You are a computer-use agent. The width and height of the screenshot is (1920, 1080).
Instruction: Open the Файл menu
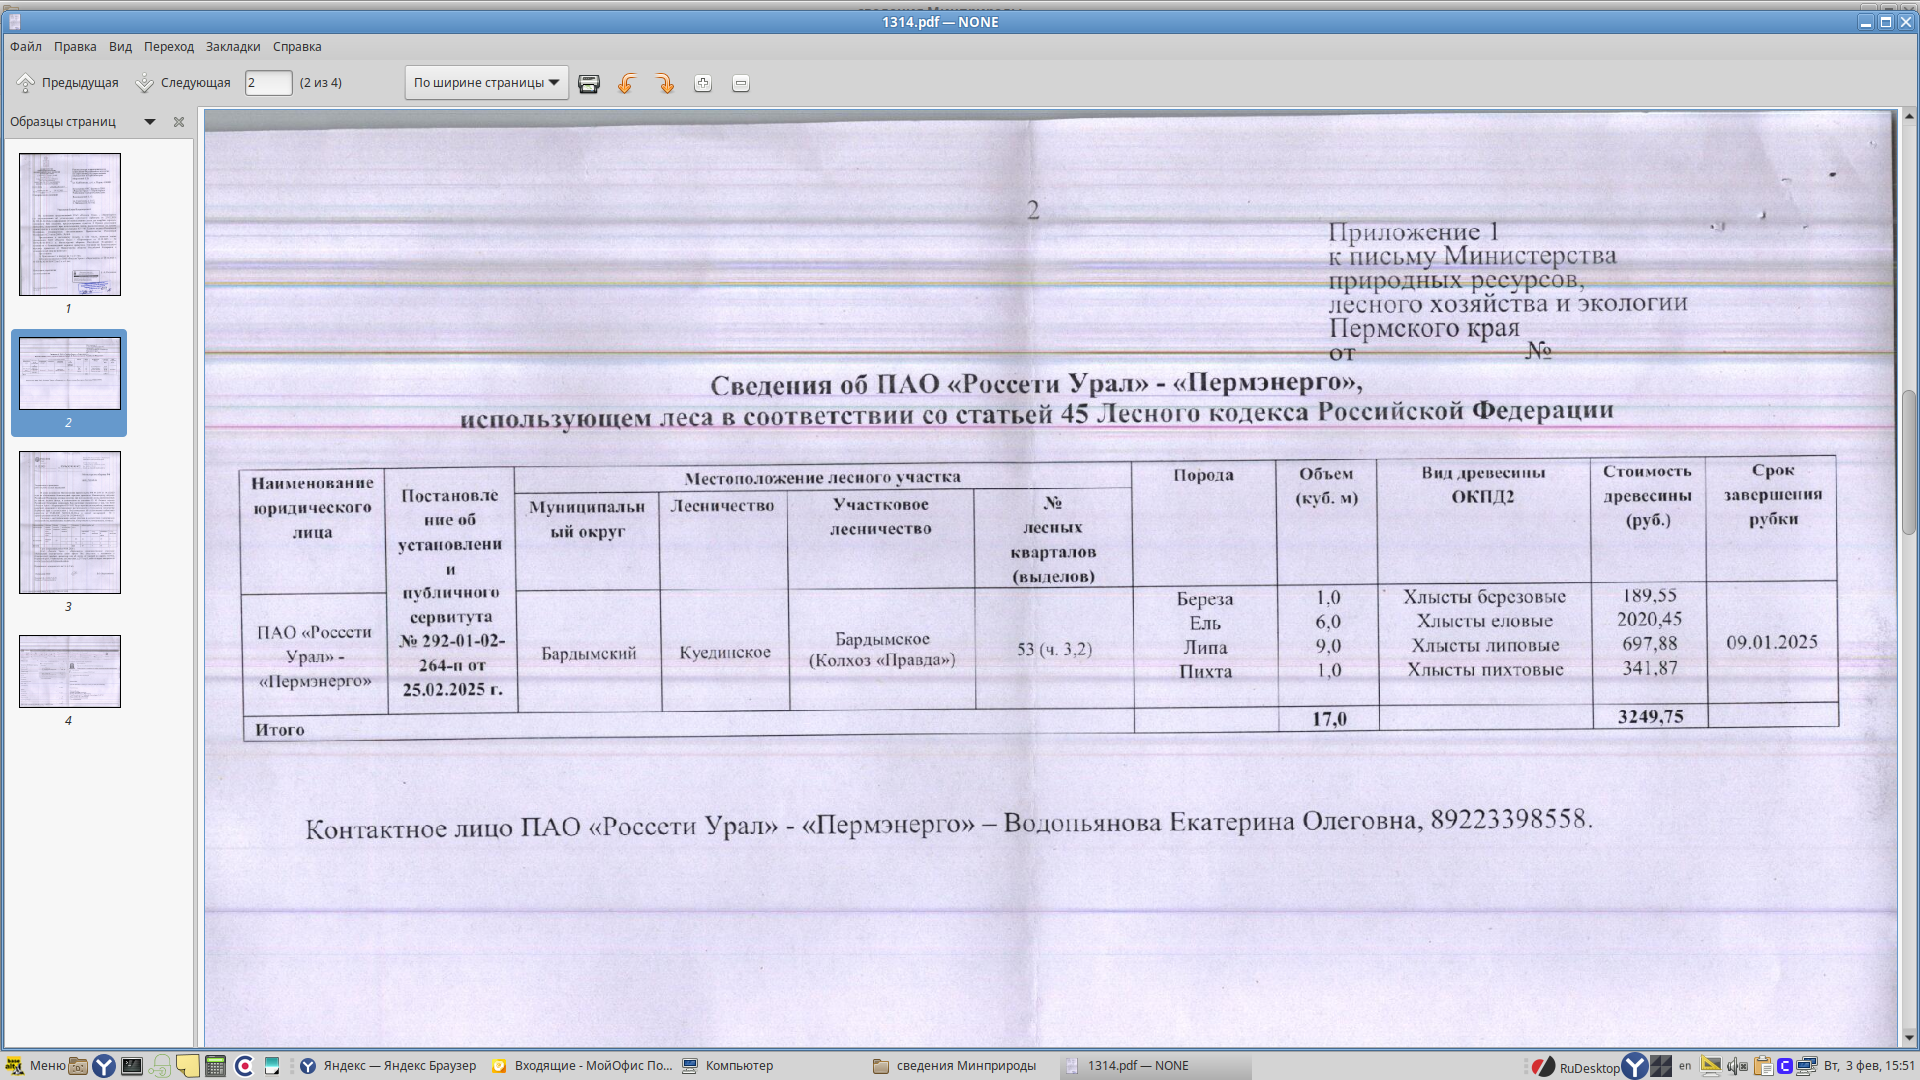pyautogui.click(x=26, y=47)
